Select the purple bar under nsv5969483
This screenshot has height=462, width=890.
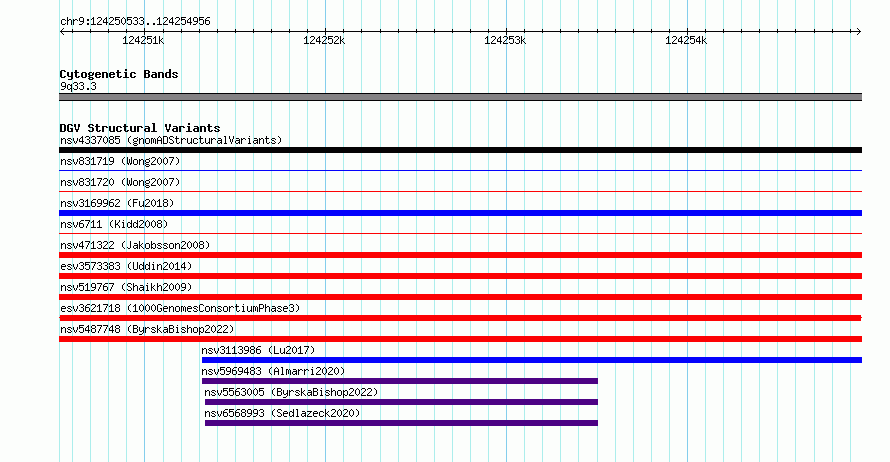click(x=400, y=381)
